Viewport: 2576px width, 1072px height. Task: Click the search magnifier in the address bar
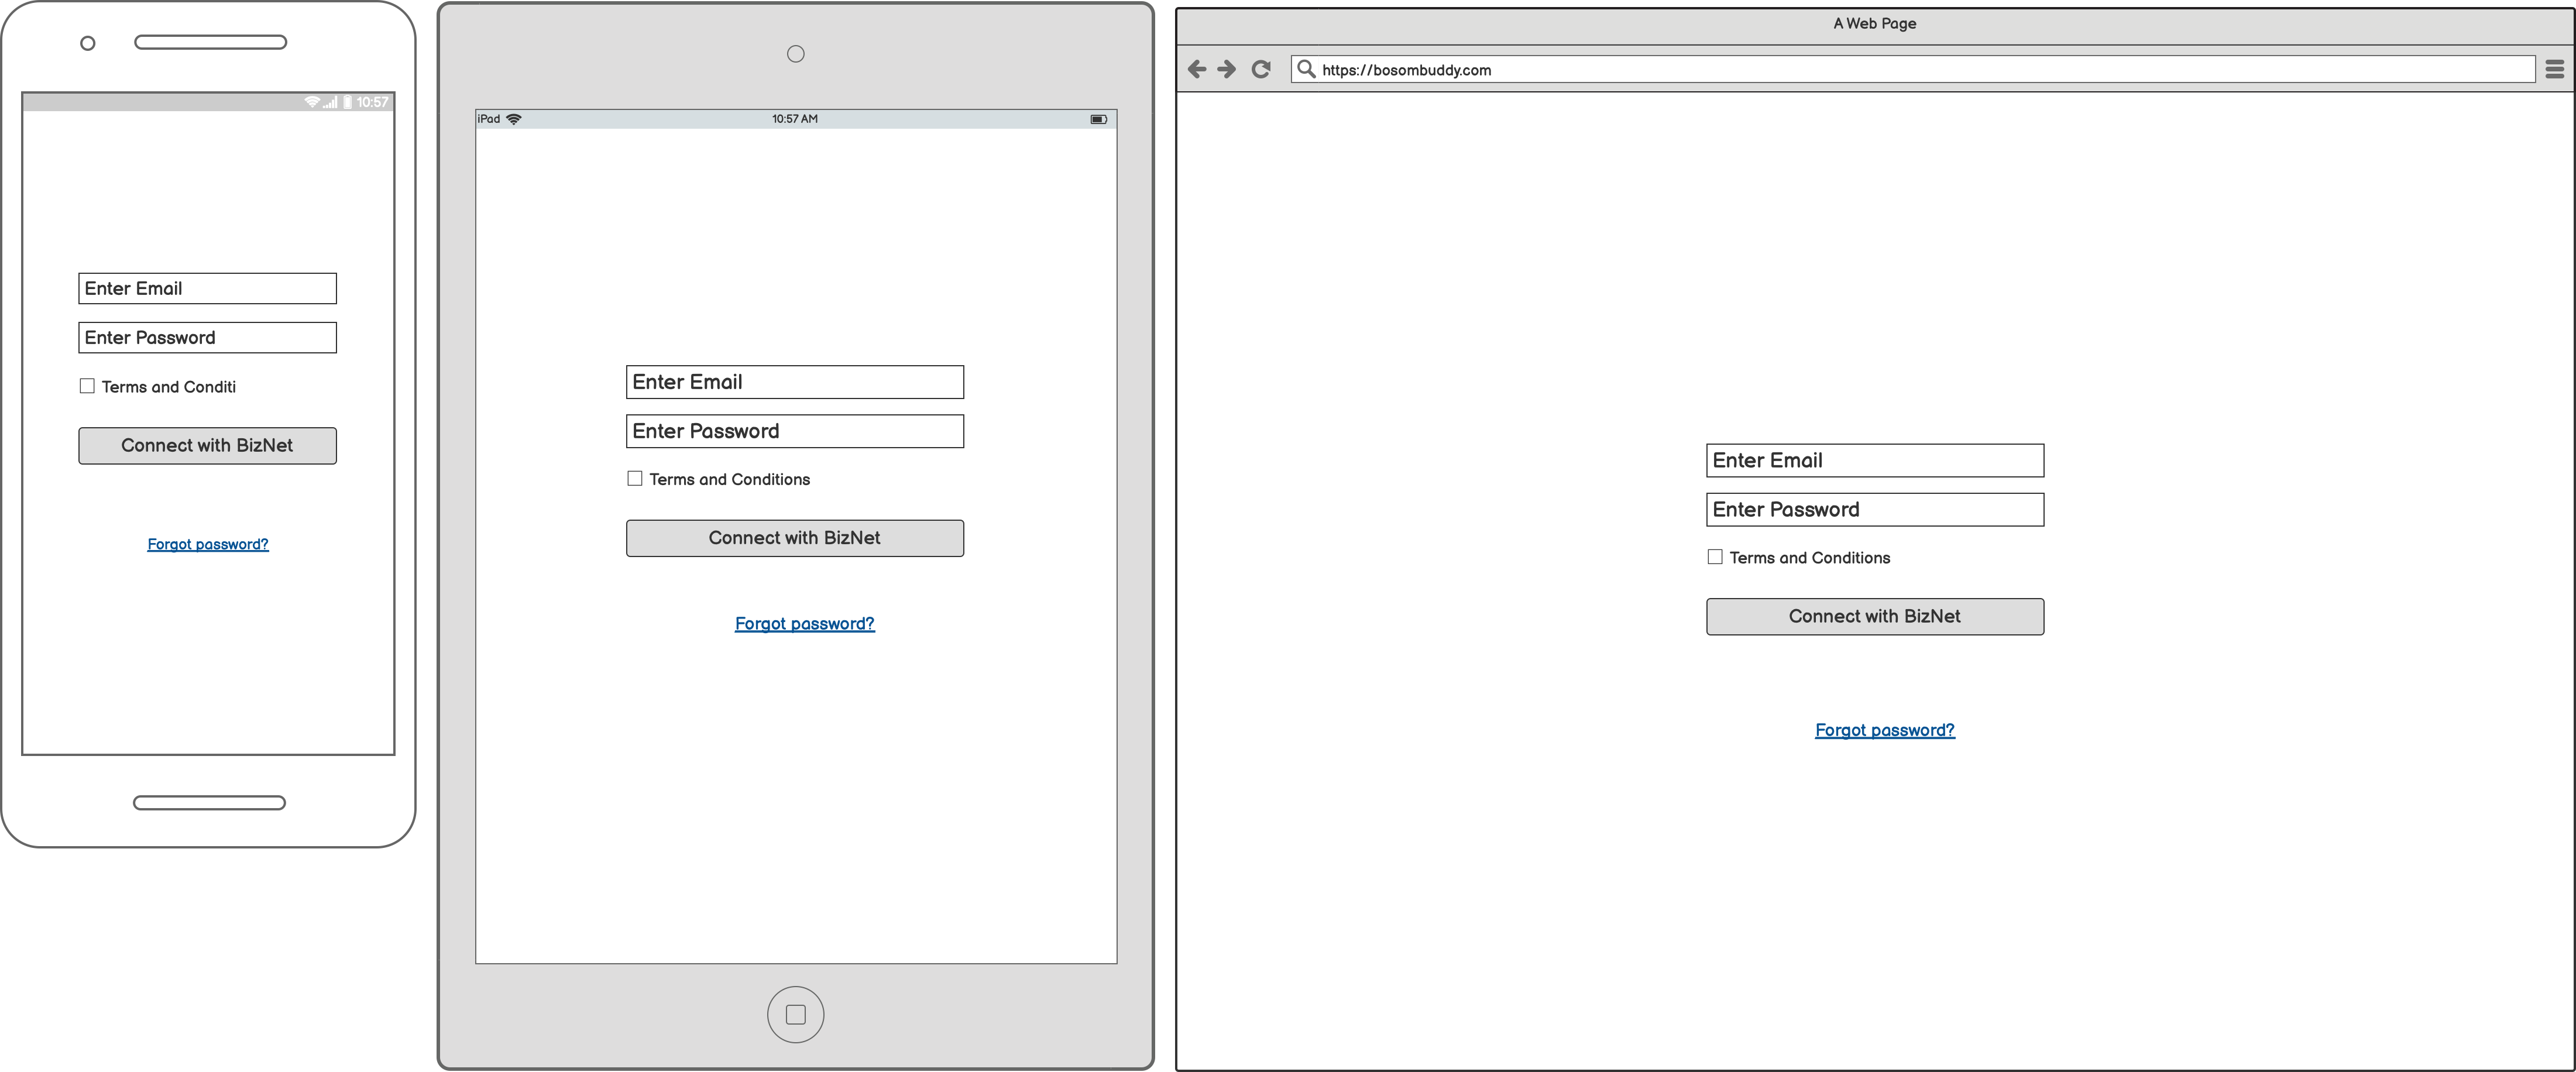point(1307,69)
